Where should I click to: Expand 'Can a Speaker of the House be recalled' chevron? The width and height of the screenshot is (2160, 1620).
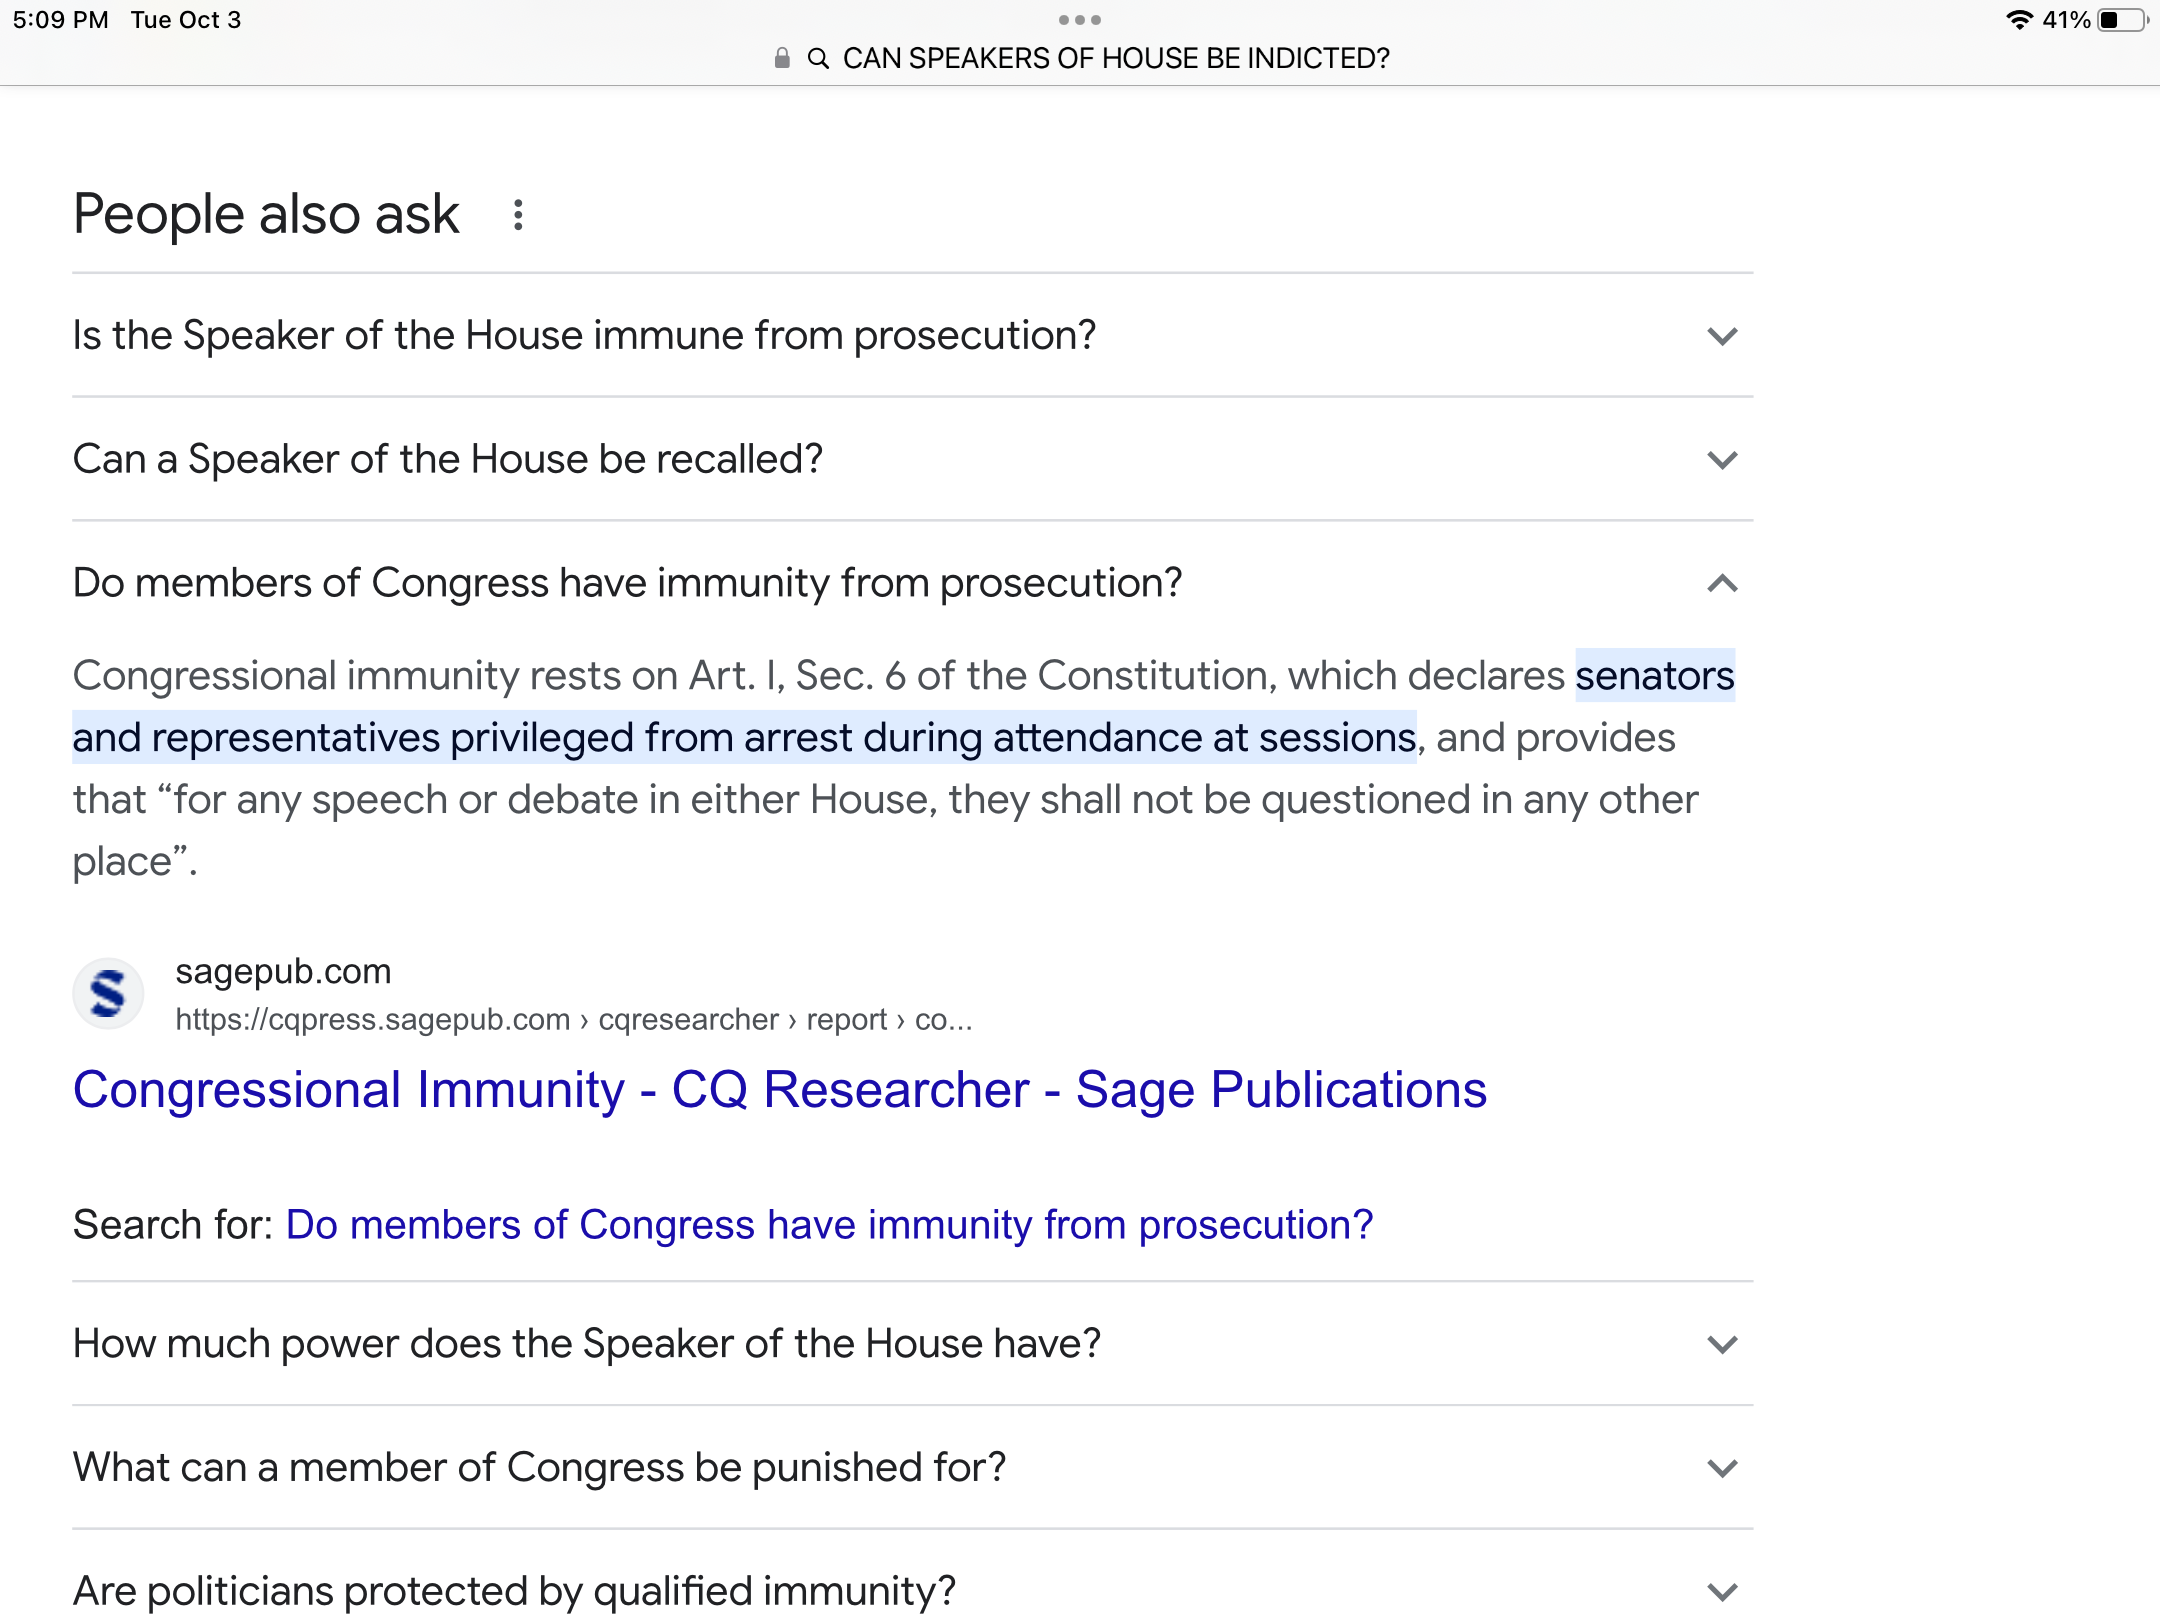pos(1722,460)
